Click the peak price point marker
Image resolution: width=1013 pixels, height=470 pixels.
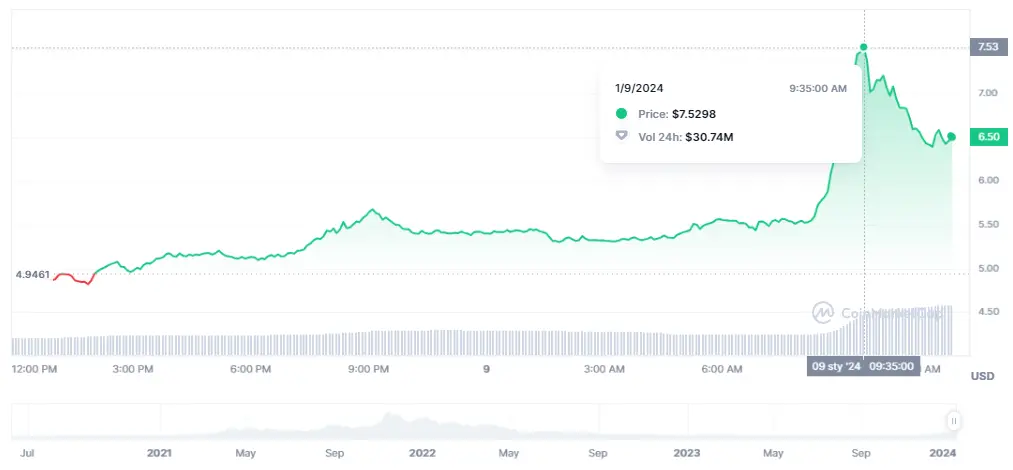(863, 47)
